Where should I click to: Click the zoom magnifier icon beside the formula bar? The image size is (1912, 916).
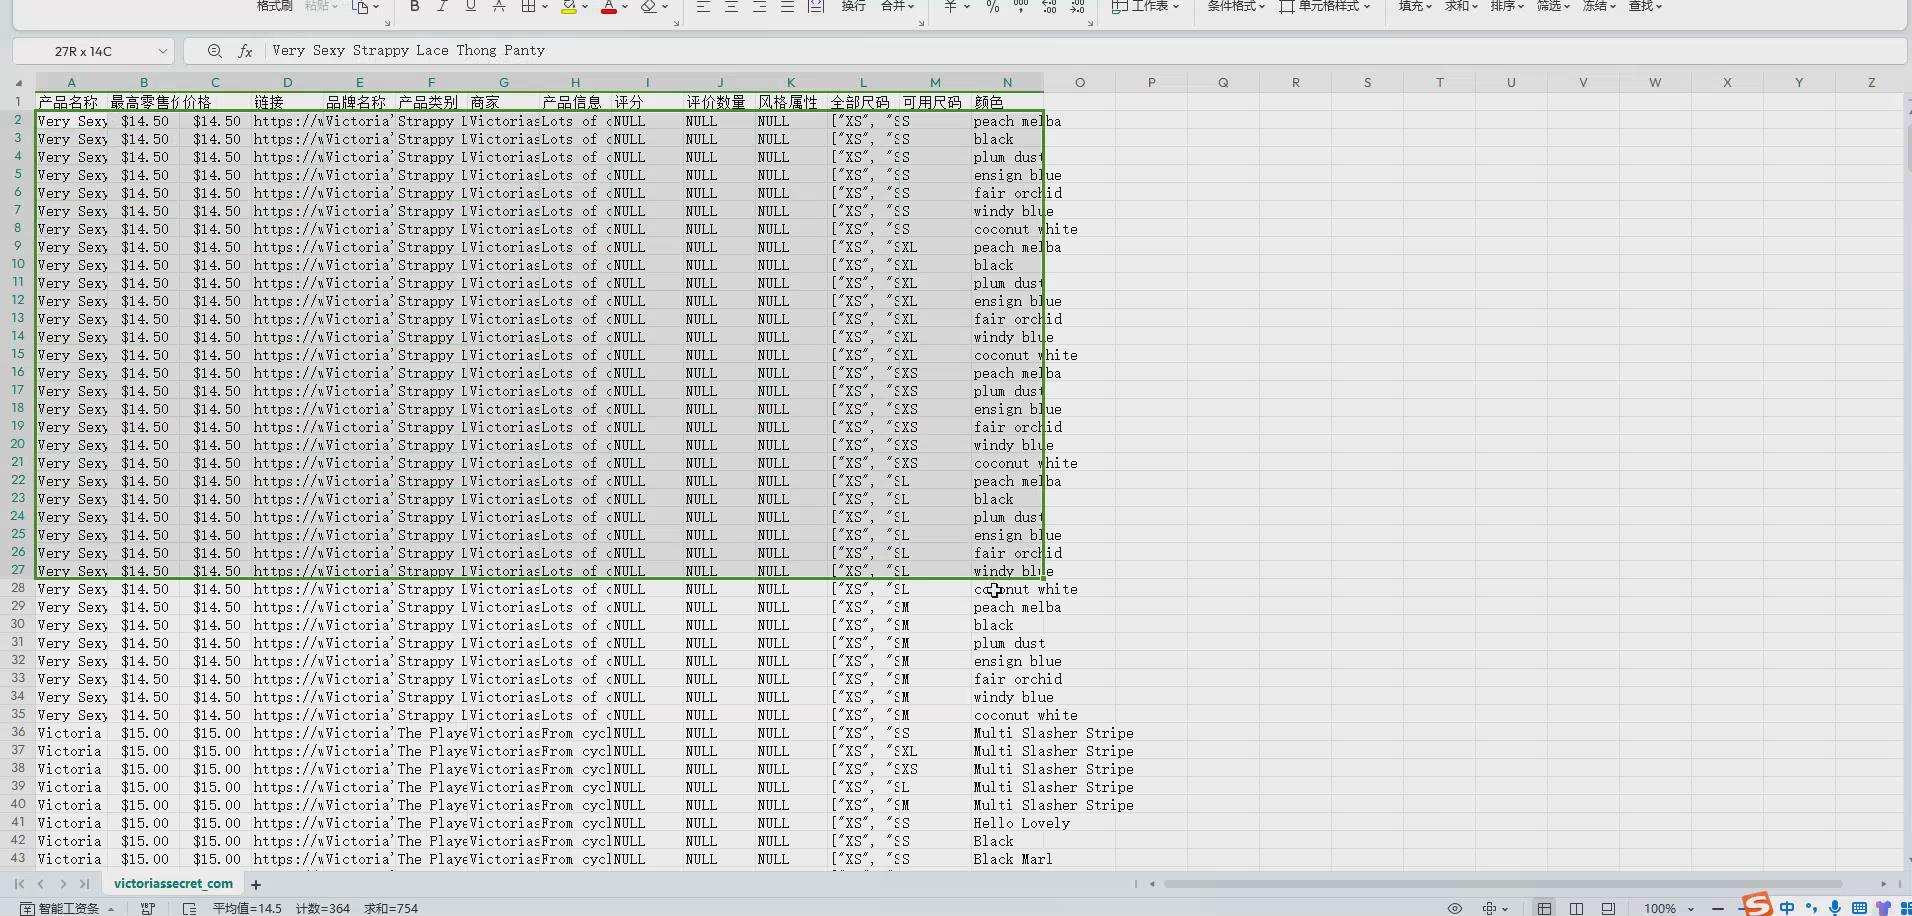[x=214, y=51]
